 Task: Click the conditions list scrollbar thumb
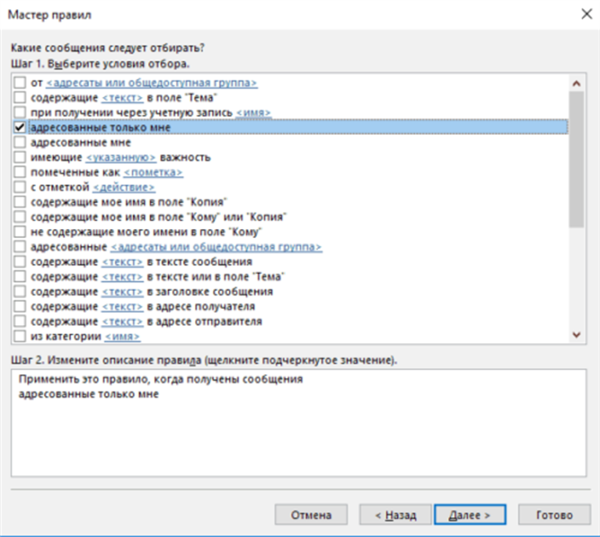point(576,159)
